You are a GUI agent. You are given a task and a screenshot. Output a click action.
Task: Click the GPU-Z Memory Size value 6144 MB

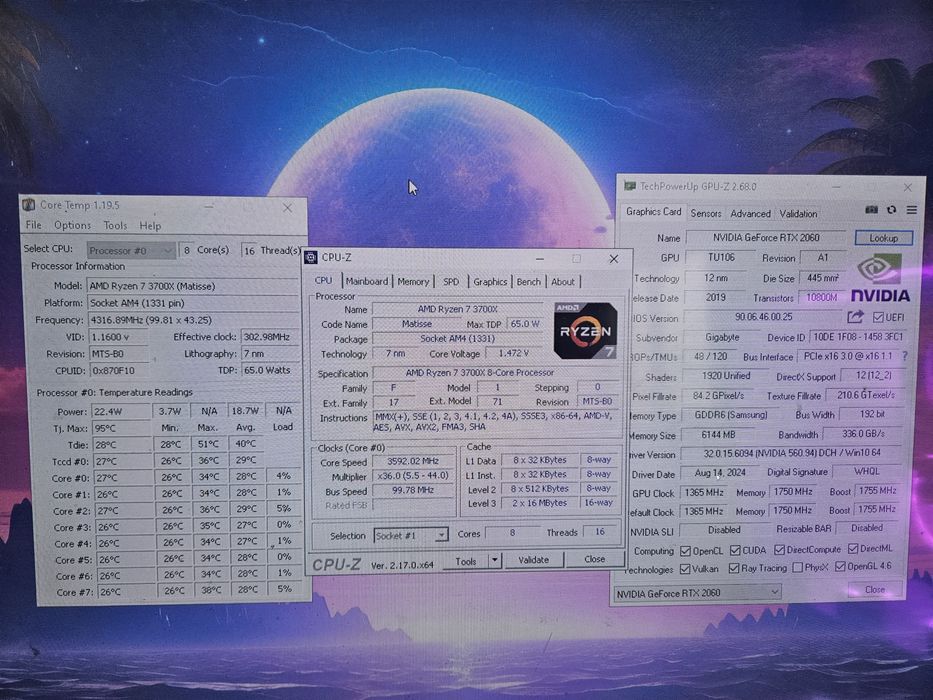(x=718, y=435)
